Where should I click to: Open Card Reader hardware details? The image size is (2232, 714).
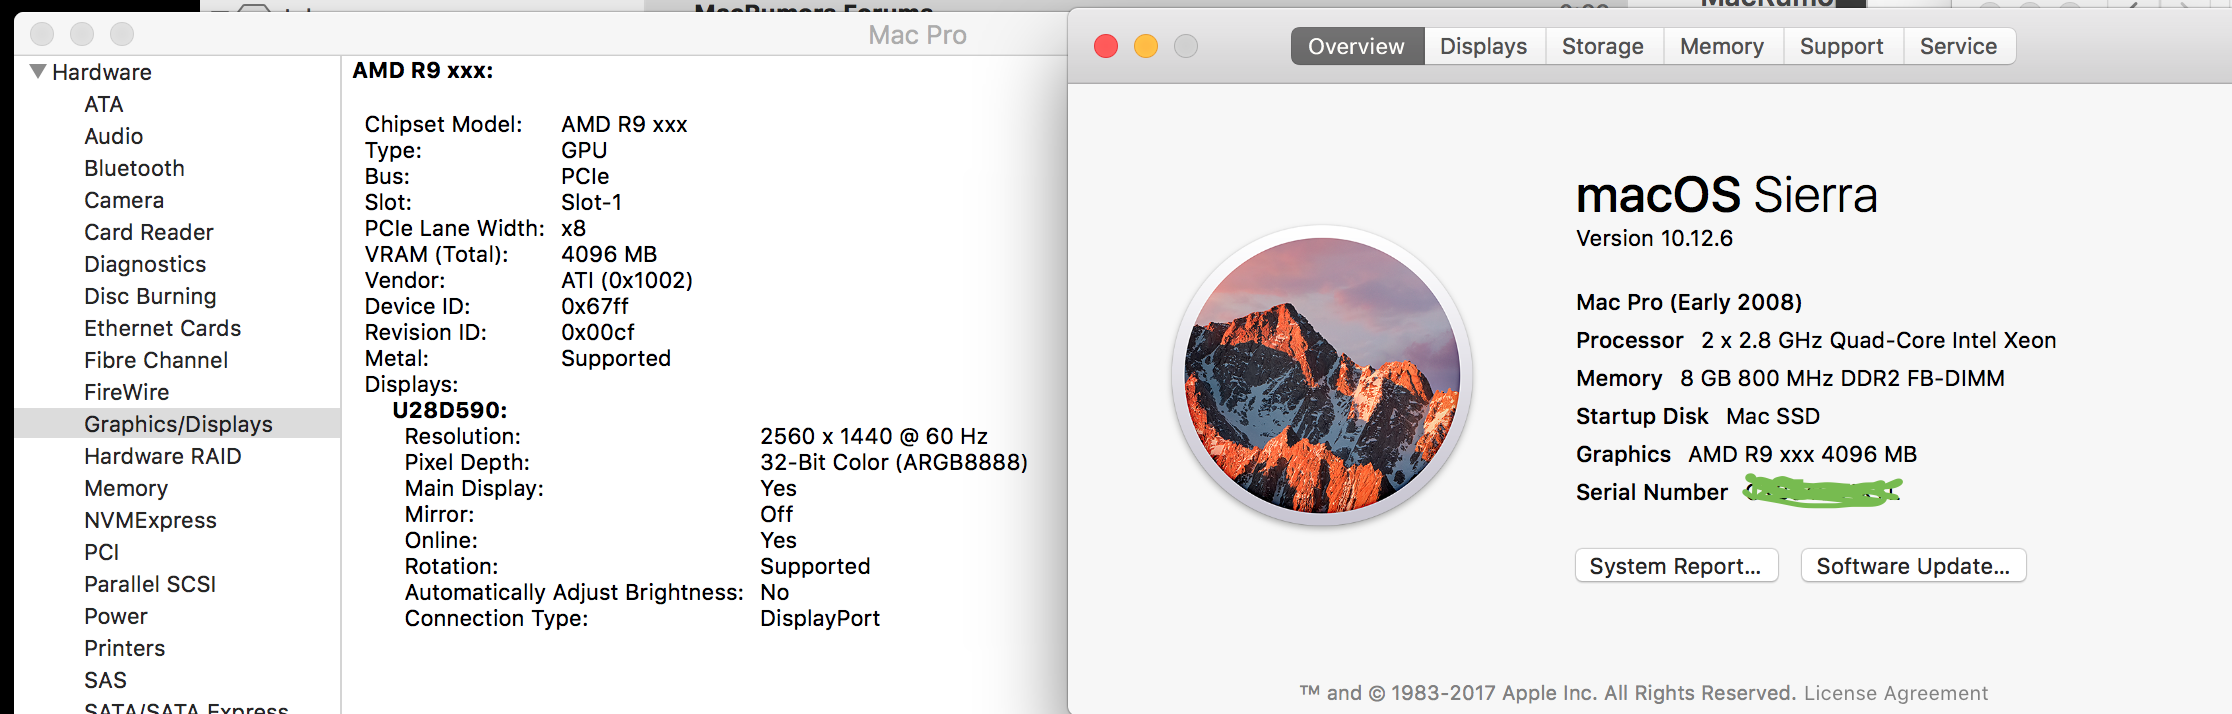(149, 232)
